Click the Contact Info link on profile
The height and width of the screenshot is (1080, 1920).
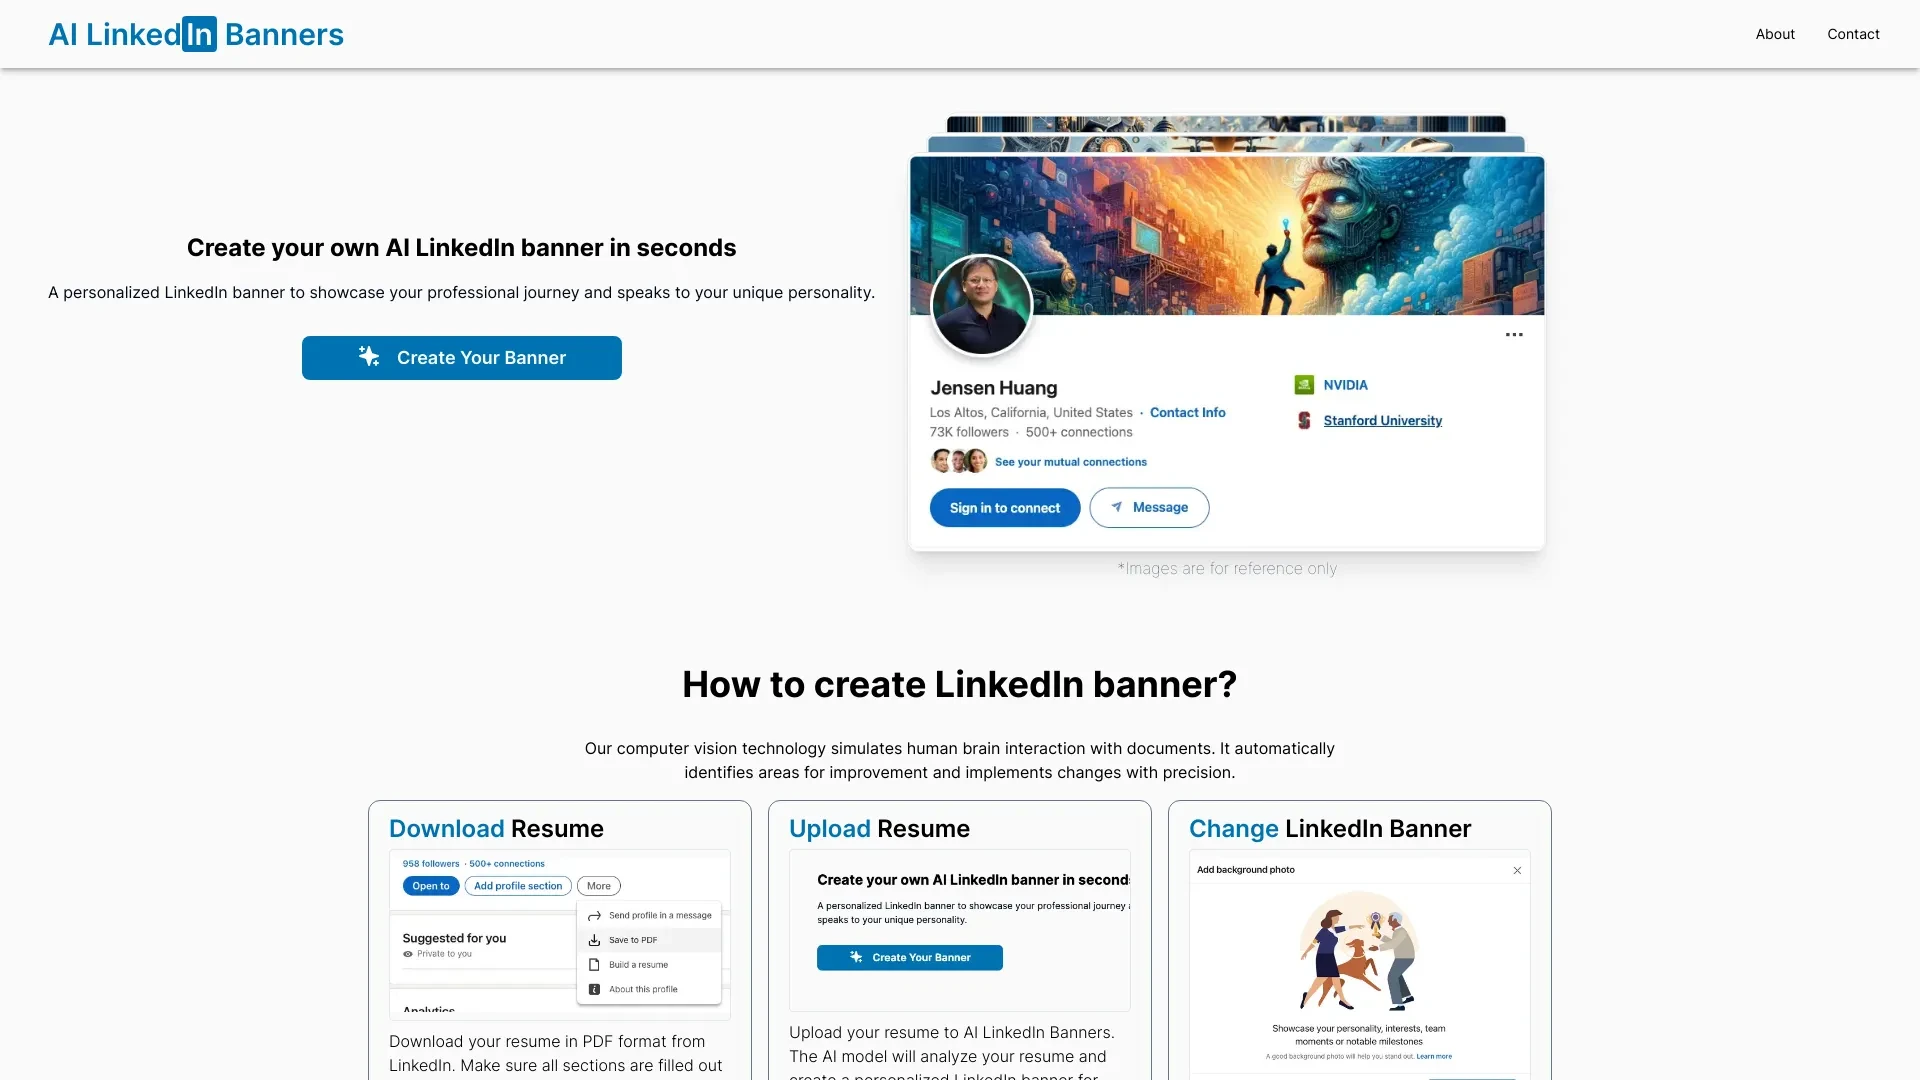pyautogui.click(x=1185, y=411)
